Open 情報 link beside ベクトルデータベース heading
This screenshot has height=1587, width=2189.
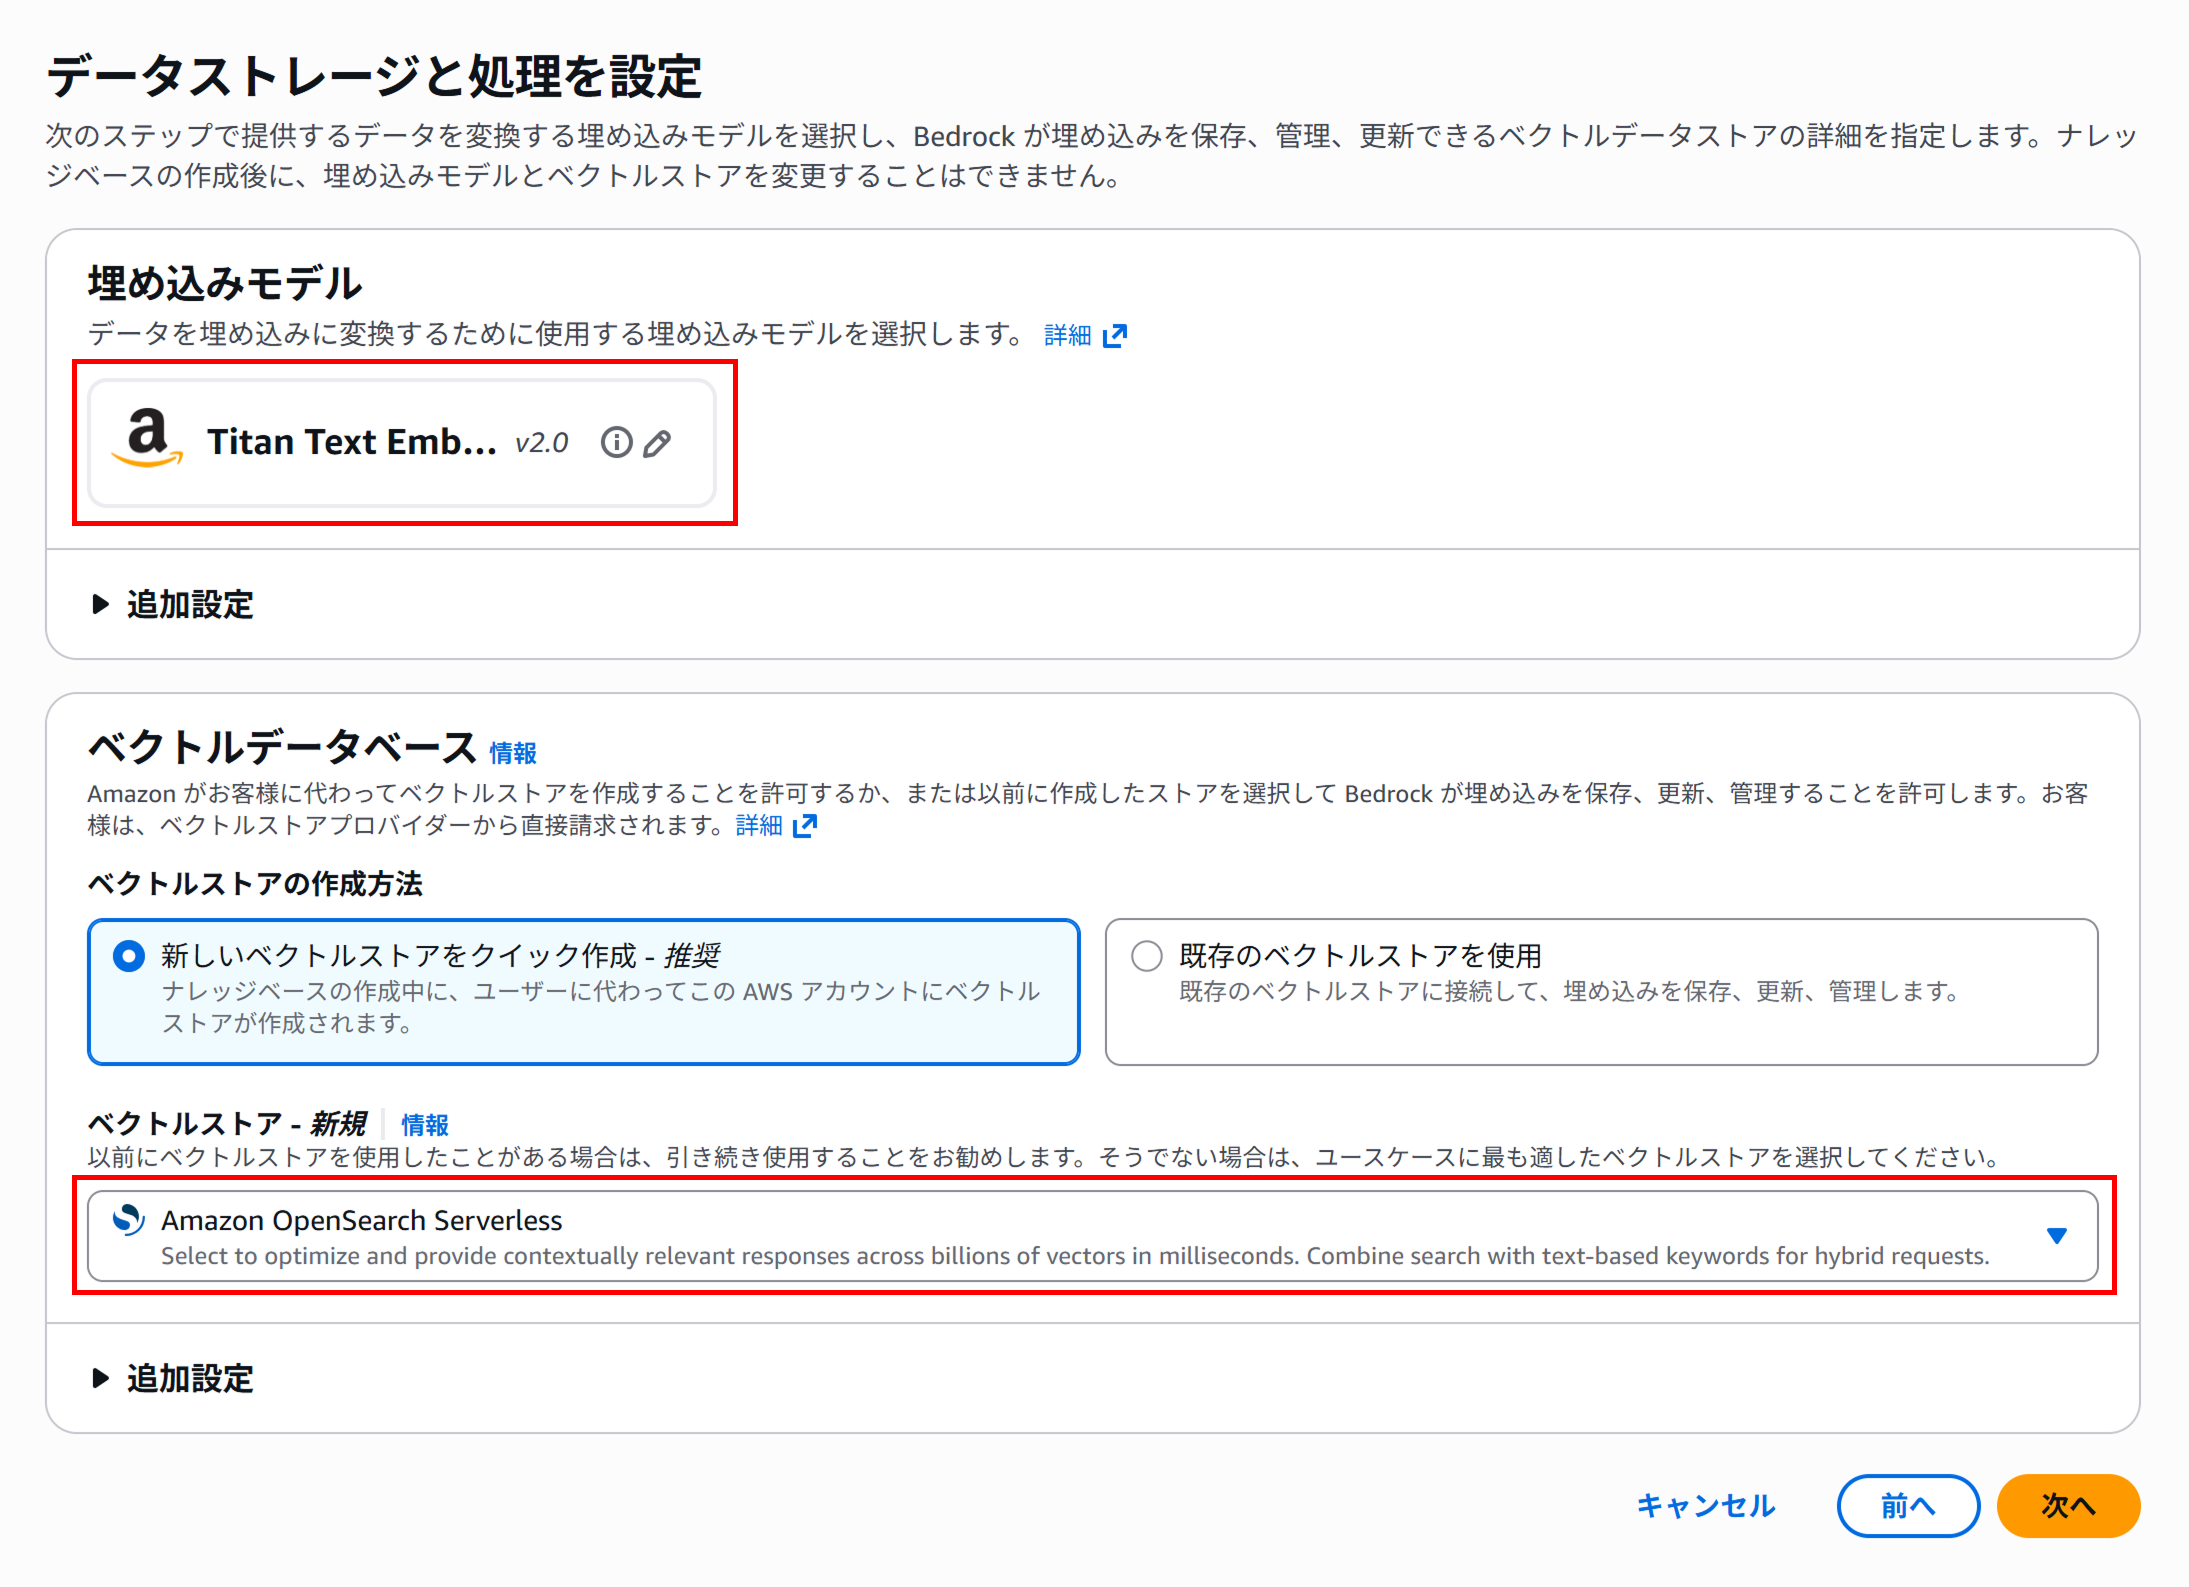pyautogui.click(x=513, y=753)
